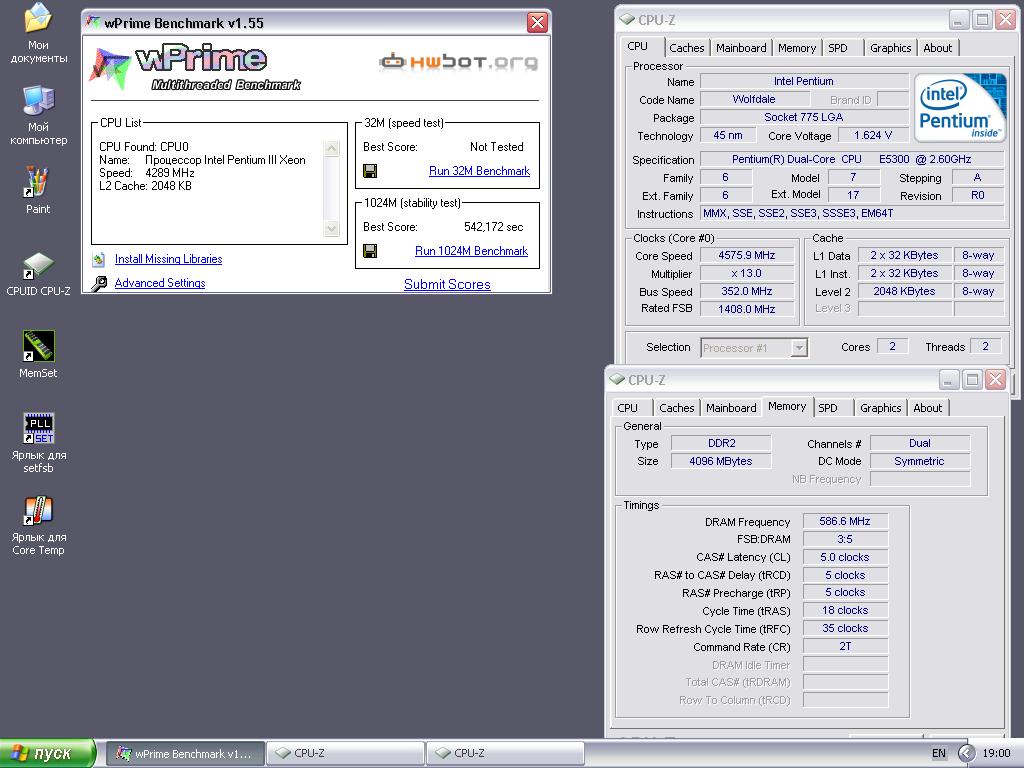
Task: Open Advanced Settings link
Action: pos(160,283)
